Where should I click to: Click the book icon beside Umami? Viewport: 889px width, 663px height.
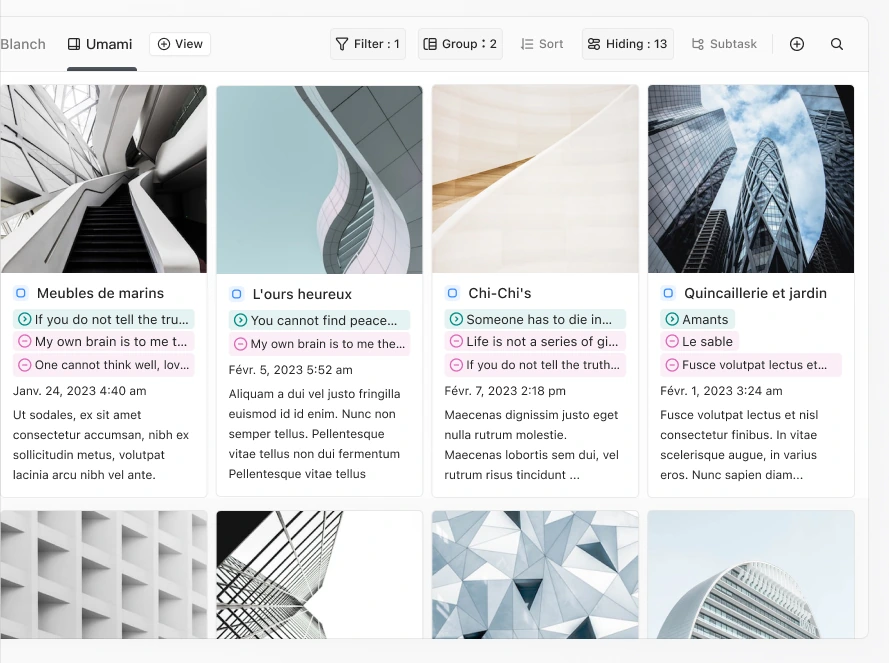click(x=74, y=44)
